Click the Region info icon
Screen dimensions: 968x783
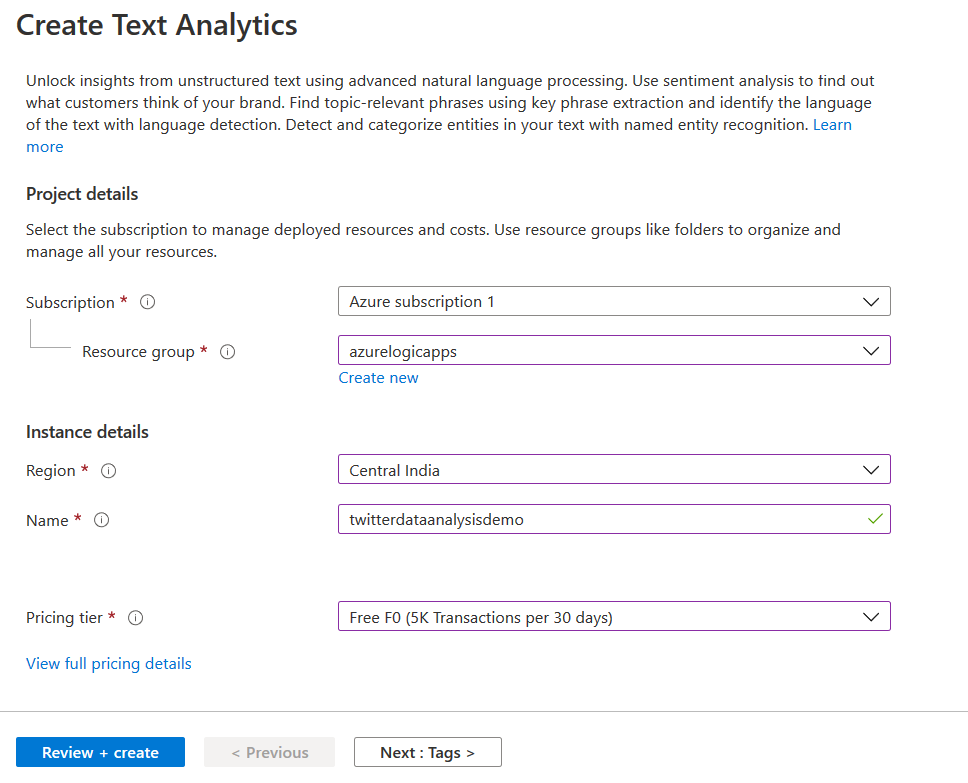click(x=109, y=471)
